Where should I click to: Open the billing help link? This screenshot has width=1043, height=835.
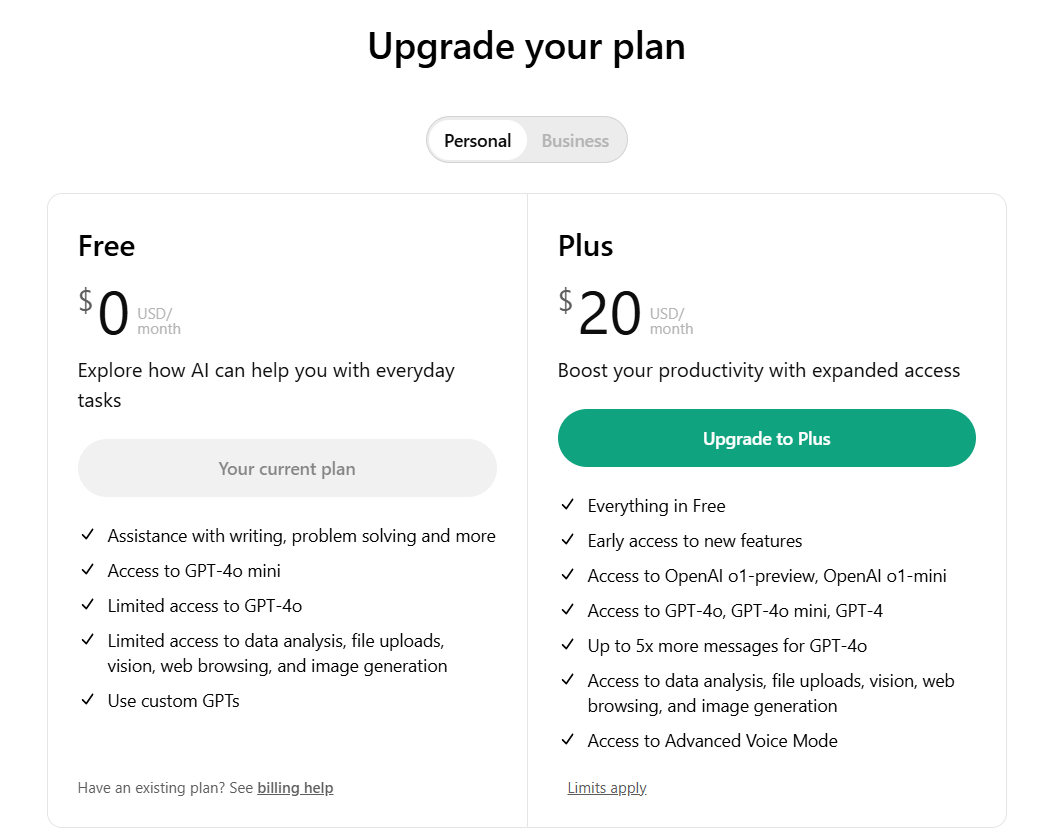click(295, 788)
